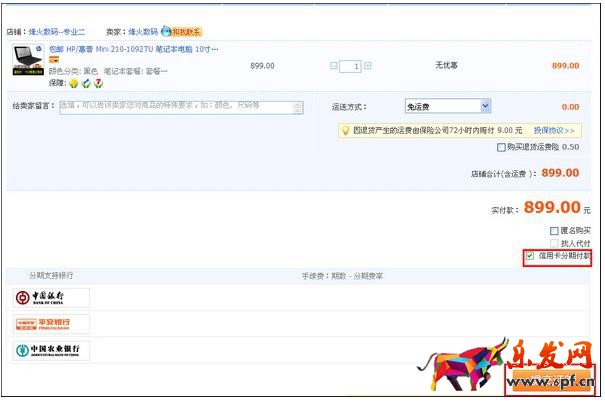This screenshot has width=605, height=402.
Task: Click the blue-green guarantee badge icon
Action: (85, 82)
